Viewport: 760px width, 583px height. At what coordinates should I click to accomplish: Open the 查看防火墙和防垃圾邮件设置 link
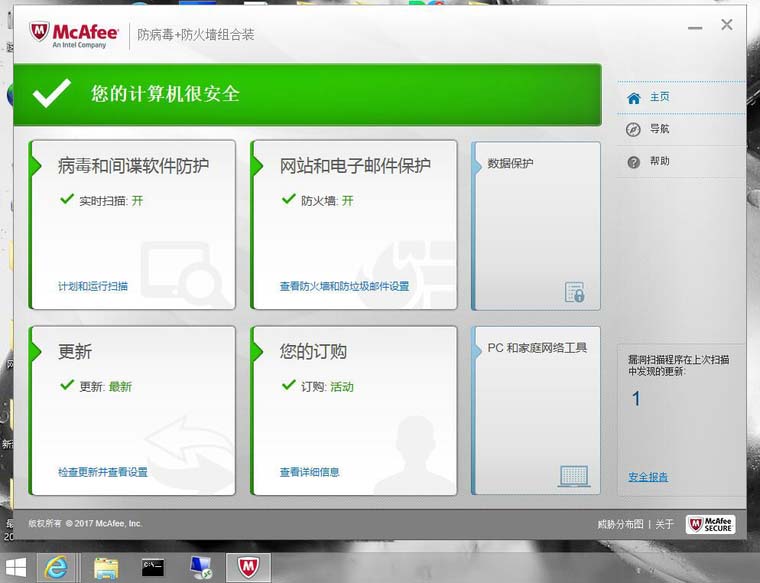tap(344, 286)
